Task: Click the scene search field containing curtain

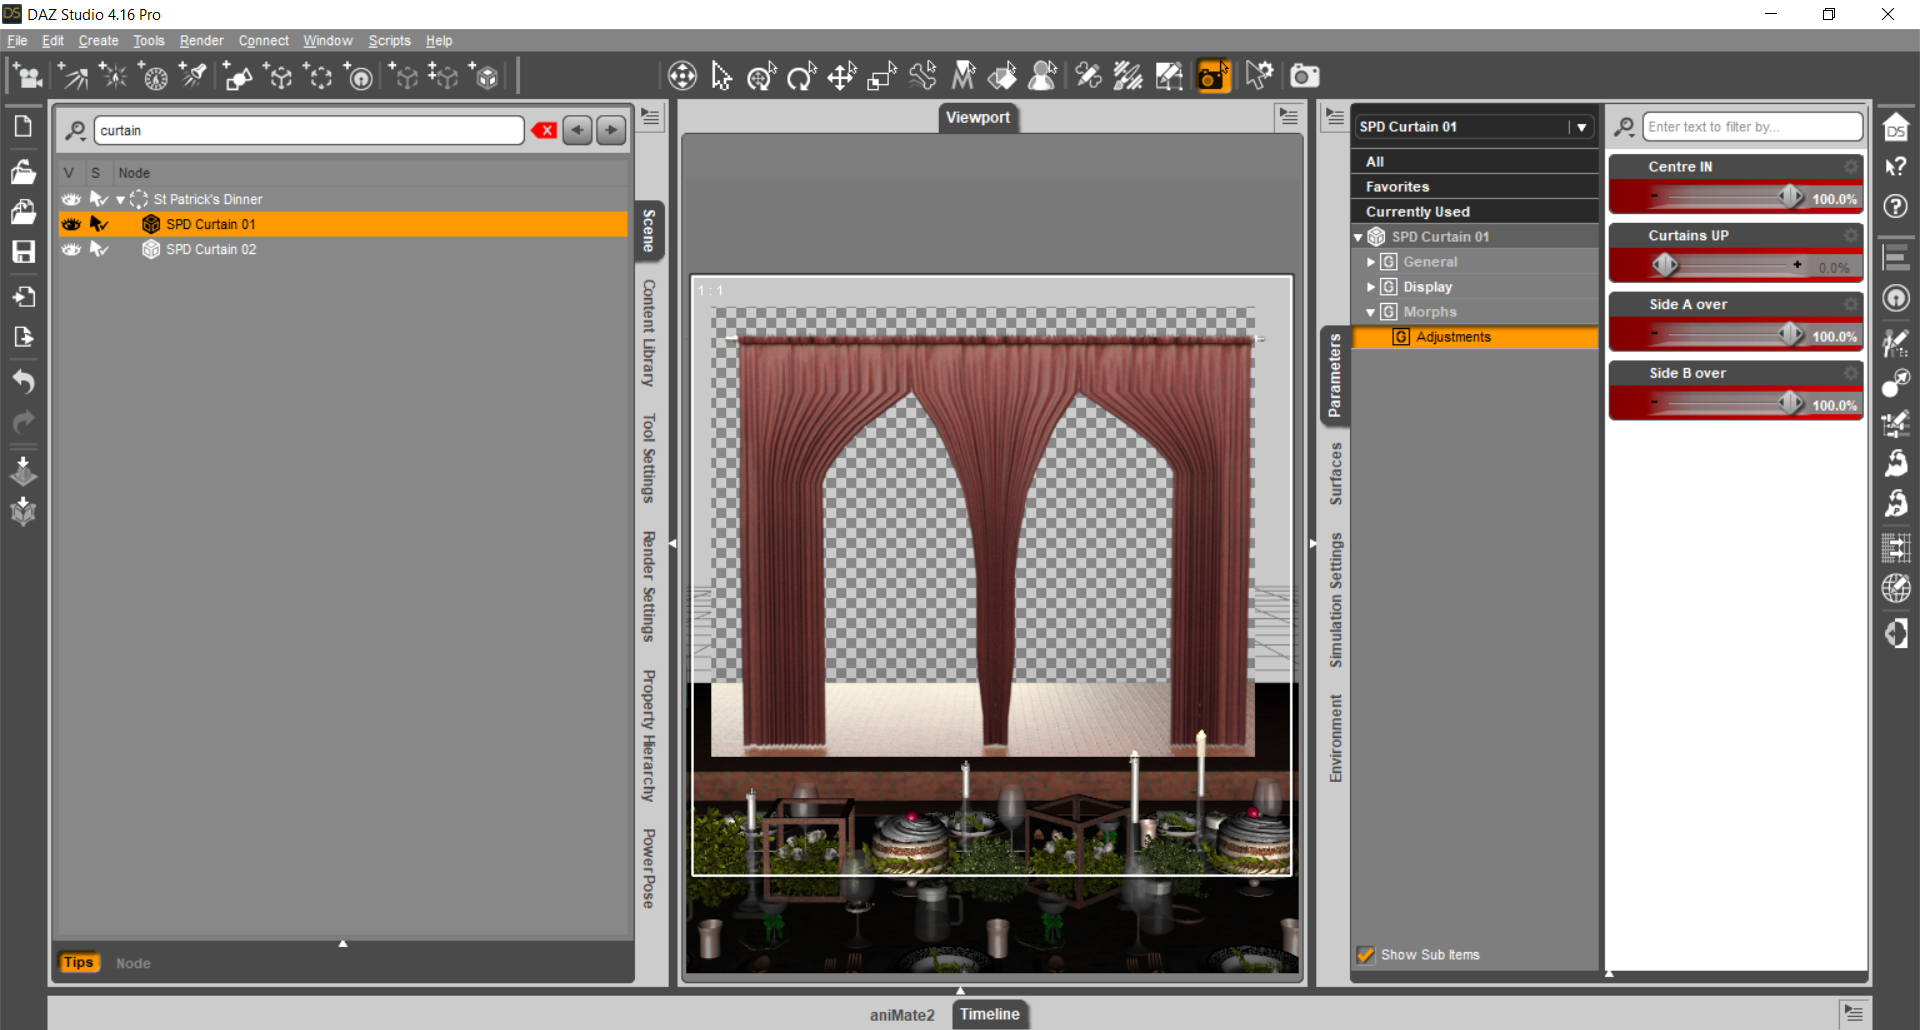Action: tap(309, 131)
